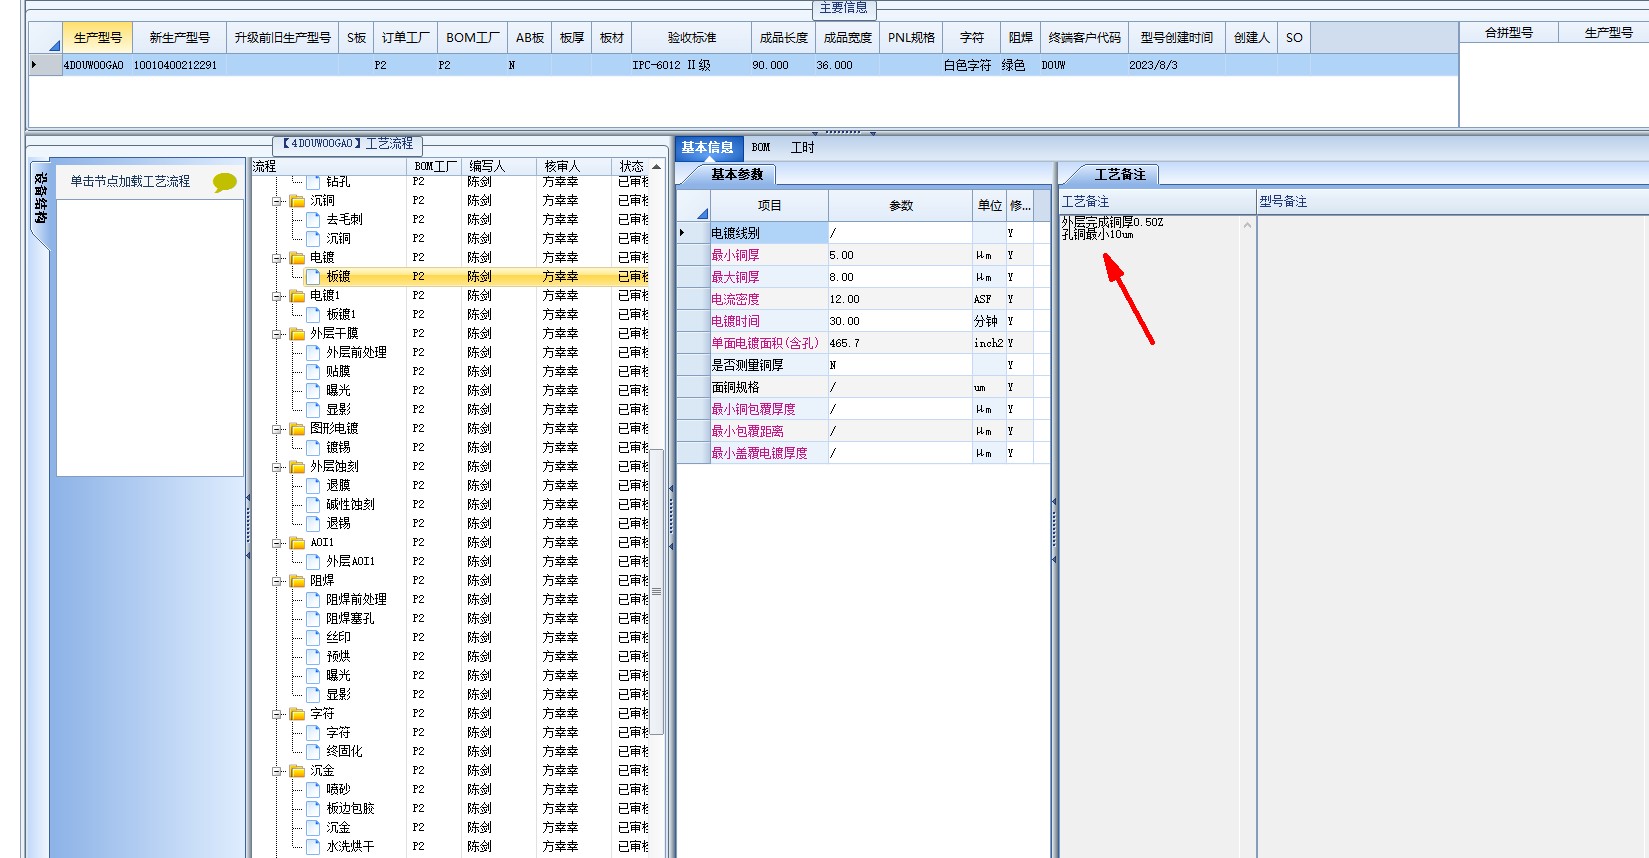Screen dimensions: 1649x858
Task: Click the 是否测量铜厚 parameter row
Action: click(x=864, y=366)
